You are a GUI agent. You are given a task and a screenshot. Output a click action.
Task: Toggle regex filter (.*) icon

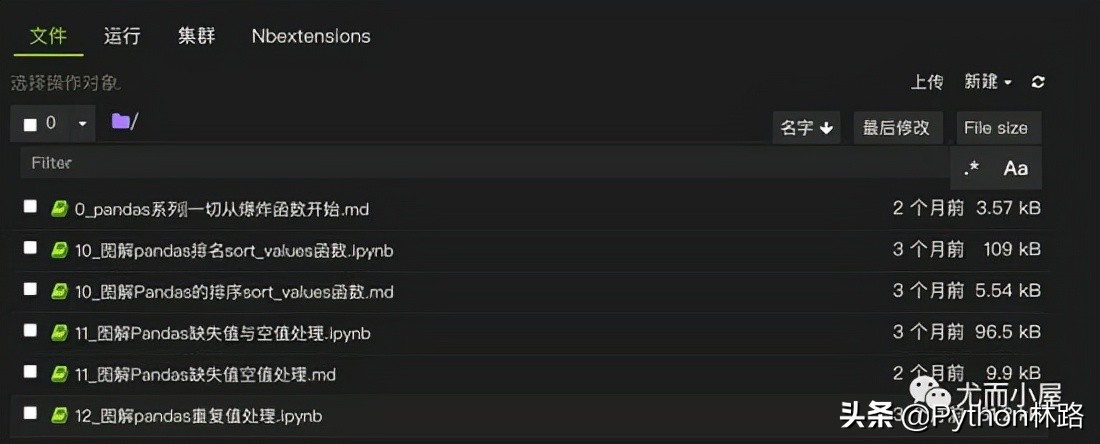(x=972, y=168)
